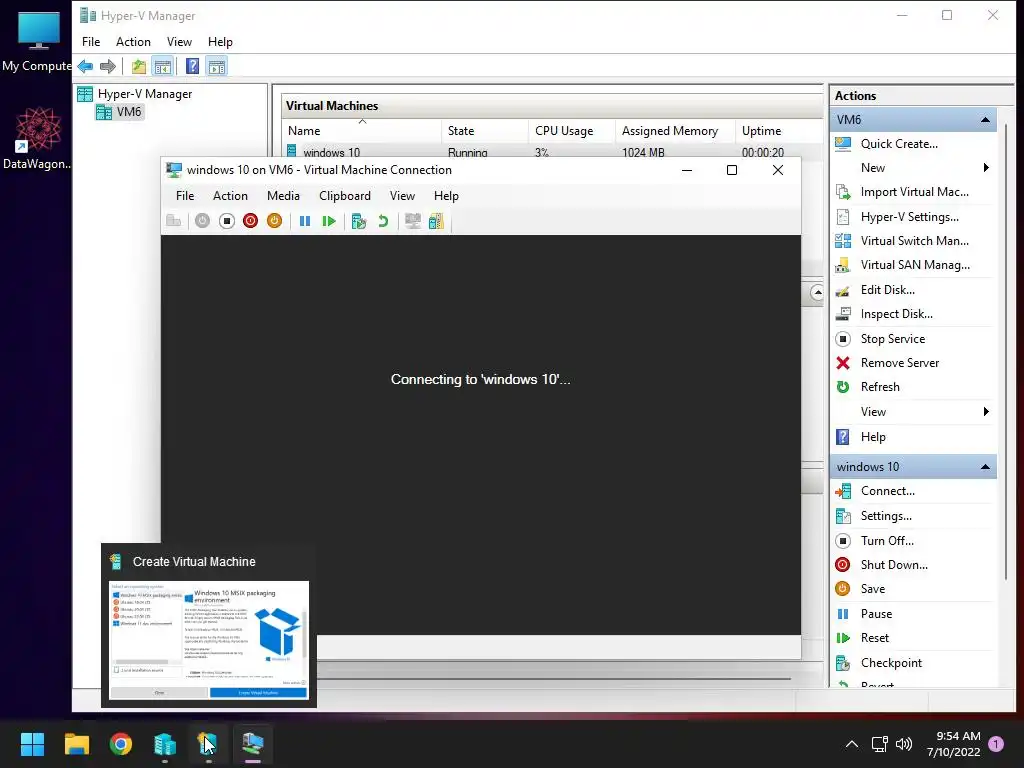Collapse the VM6 actions section
This screenshot has width=1024, height=768.
pyautogui.click(x=985, y=120)
